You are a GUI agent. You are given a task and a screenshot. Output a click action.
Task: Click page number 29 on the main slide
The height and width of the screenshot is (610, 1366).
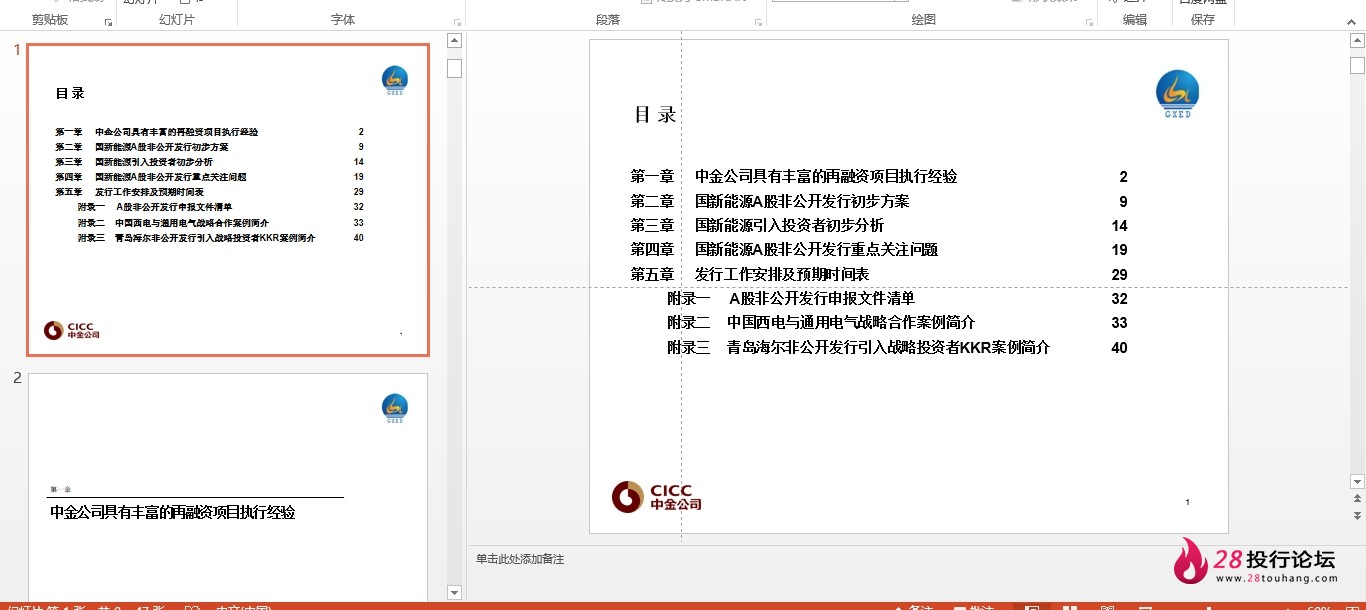pyautogui.click(x=1119, y=275)
